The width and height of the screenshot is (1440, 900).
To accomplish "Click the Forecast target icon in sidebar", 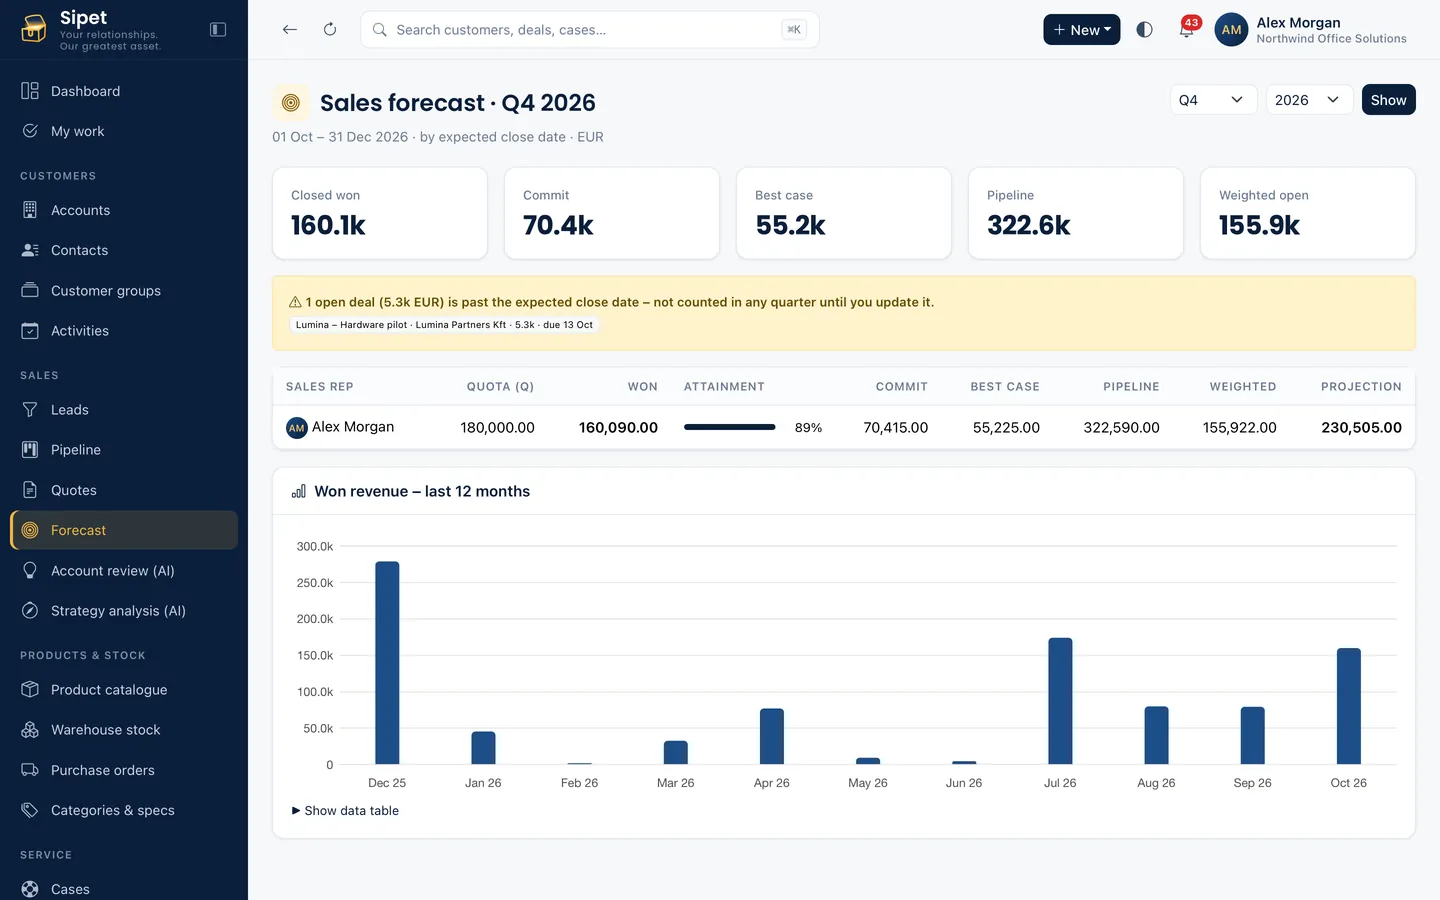I will tap(30, 530).
